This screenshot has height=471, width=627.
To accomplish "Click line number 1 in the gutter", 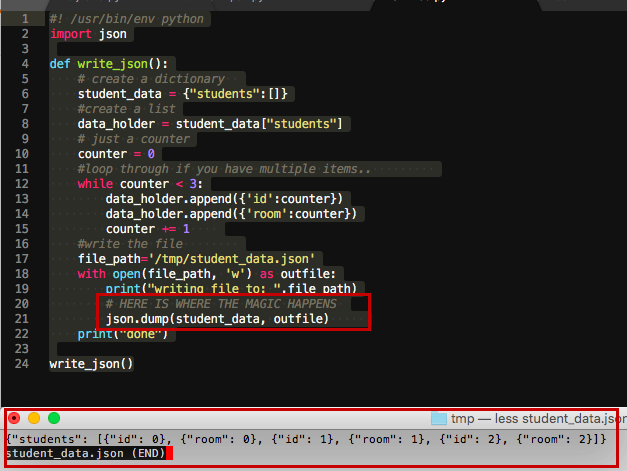I will [x=25, y=19].
